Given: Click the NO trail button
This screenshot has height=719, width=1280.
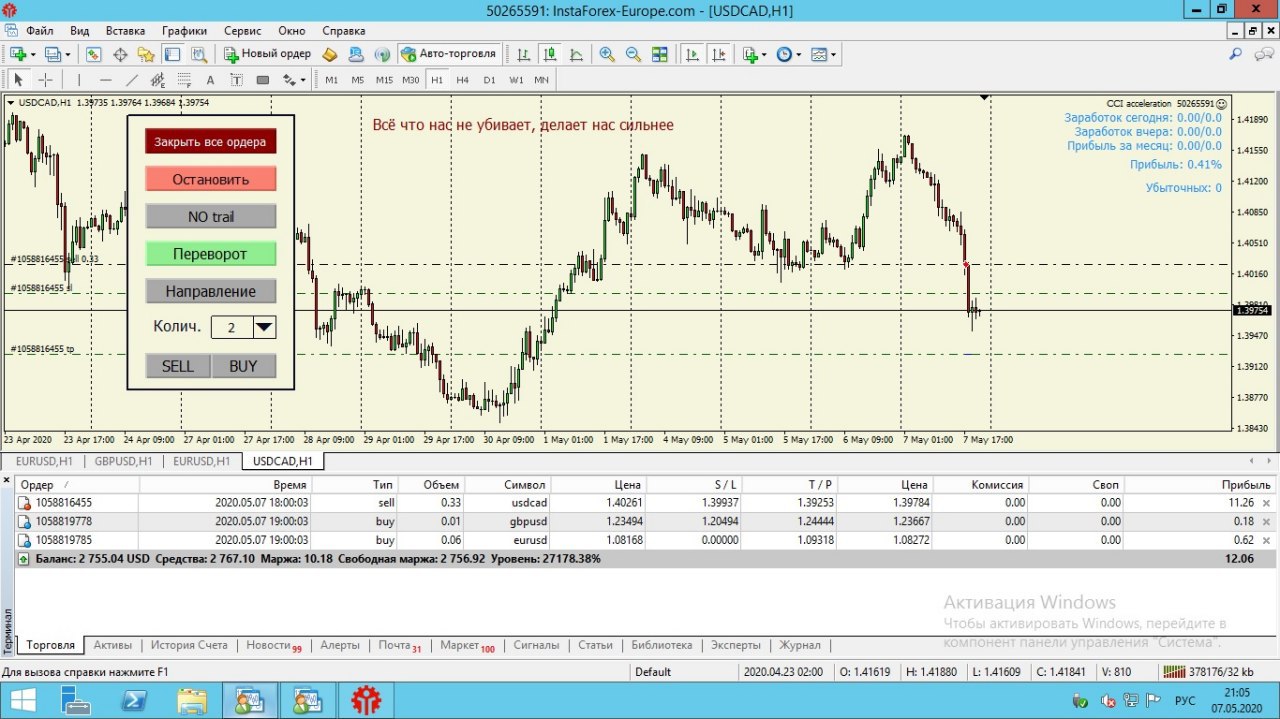Looking at the screenshot, I should coord(210,216).
